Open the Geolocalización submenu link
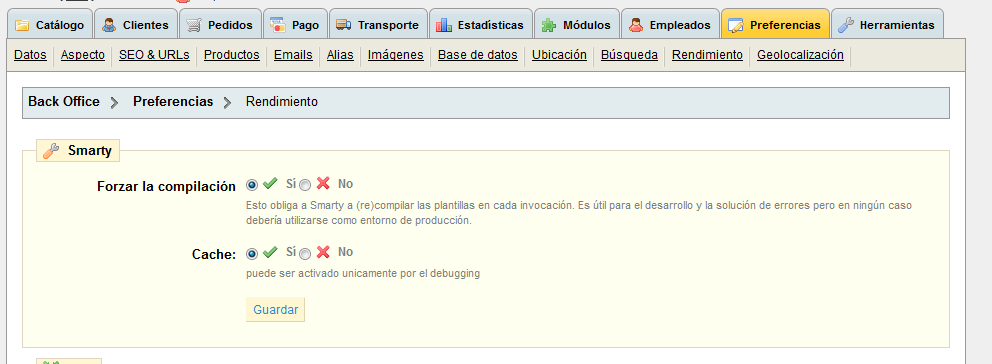 [x=800, y=55]
